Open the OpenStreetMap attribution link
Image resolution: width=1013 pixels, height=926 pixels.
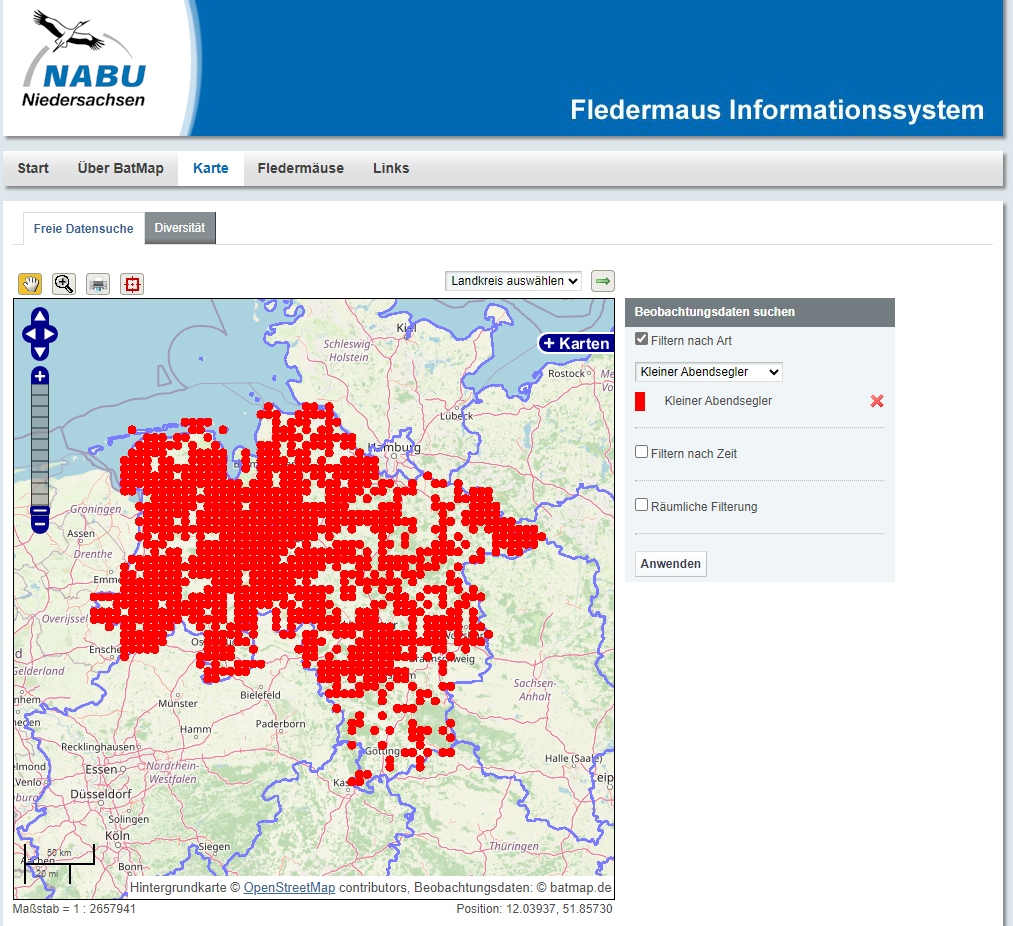pyautogui.click(x=289, y=888)
